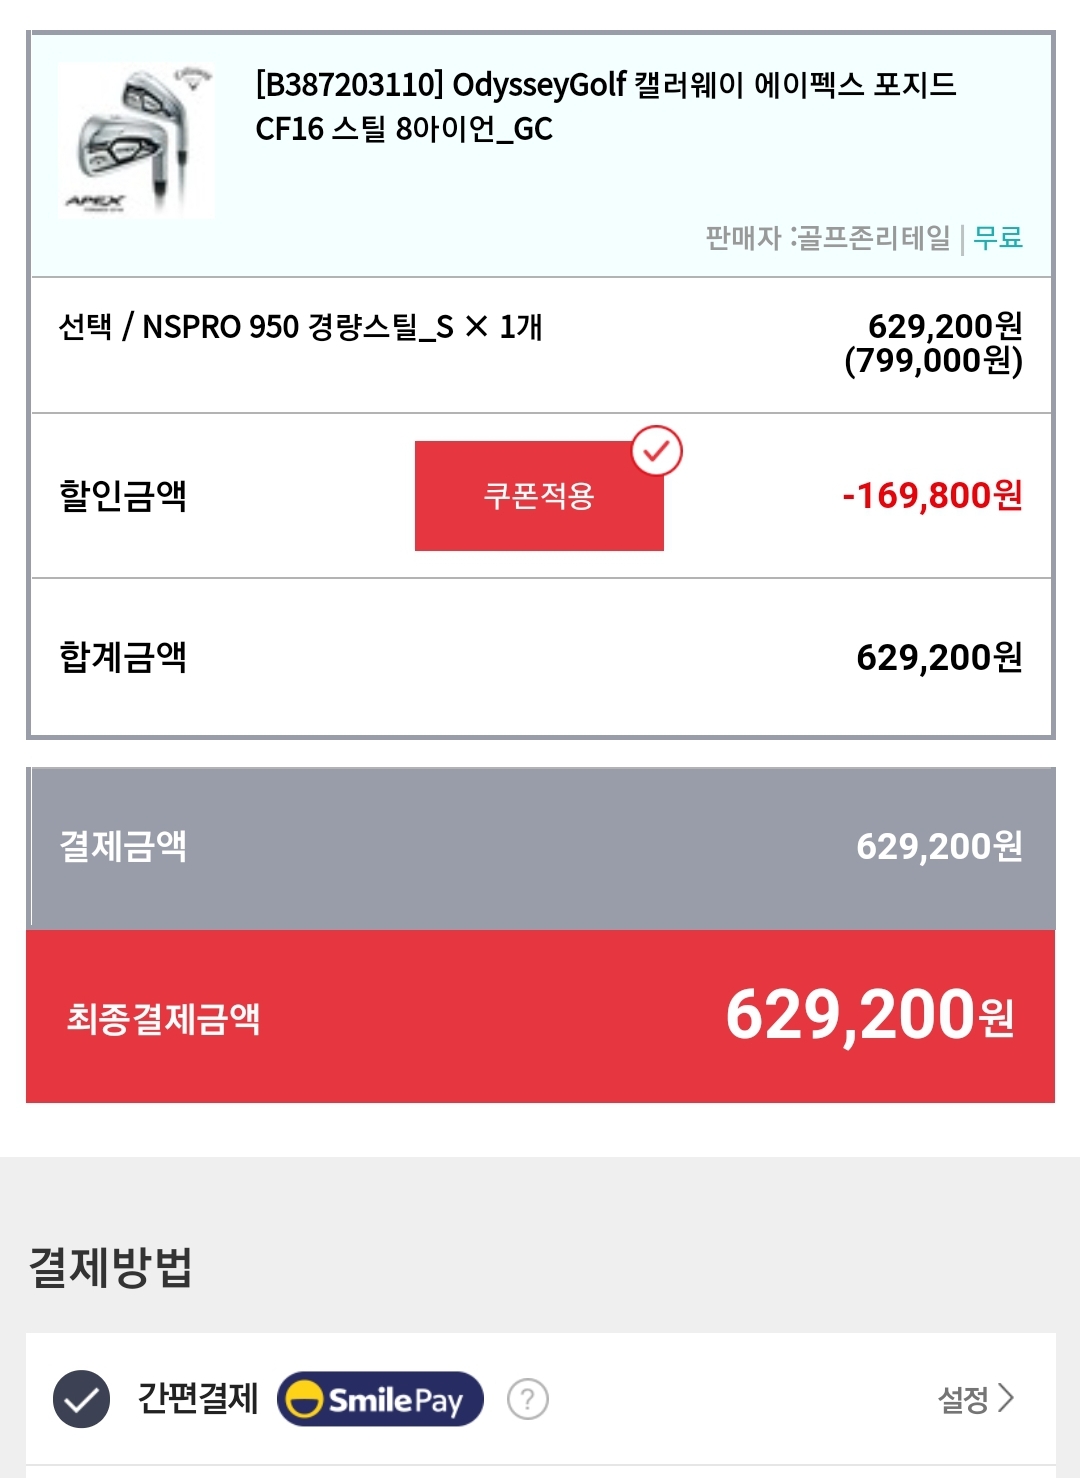Click the large final amount 629,200원
This screenshot has width=1080, height=1478.
pos(869,1016)
